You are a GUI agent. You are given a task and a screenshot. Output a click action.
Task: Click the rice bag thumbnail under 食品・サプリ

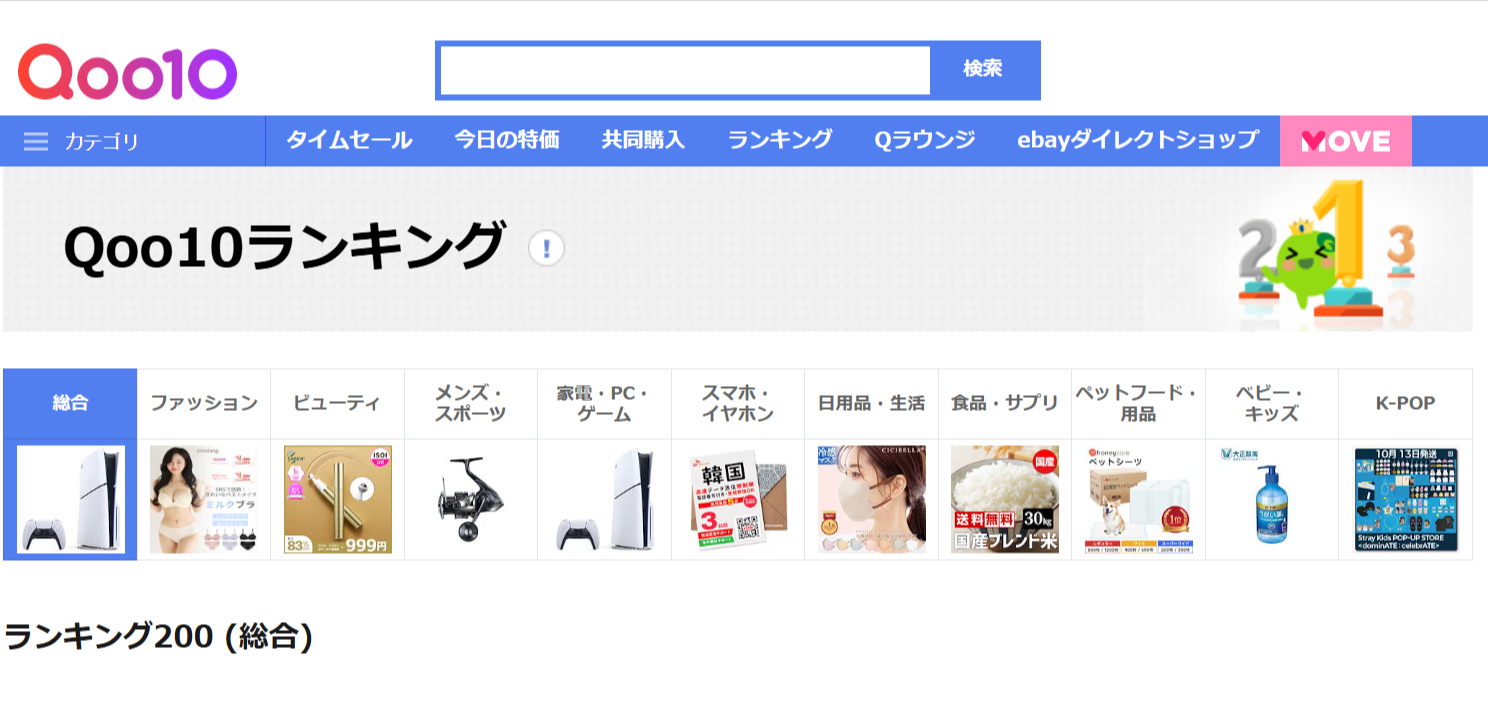click(1004, 499)
